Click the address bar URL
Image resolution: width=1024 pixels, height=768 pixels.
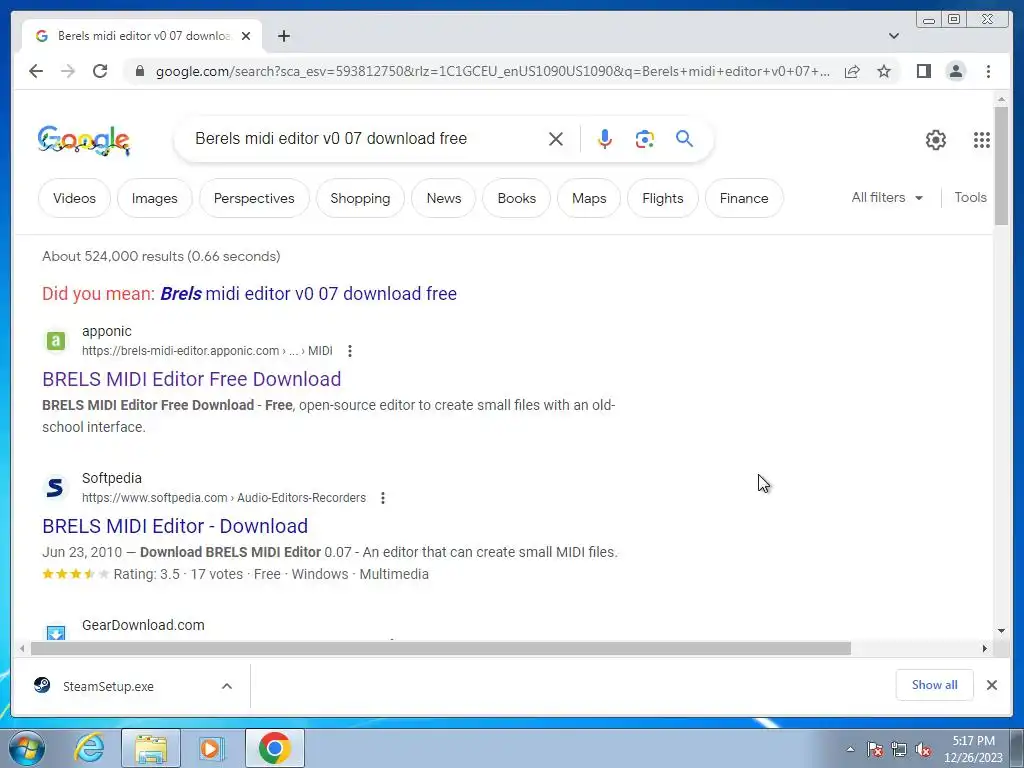click(493, 71)
